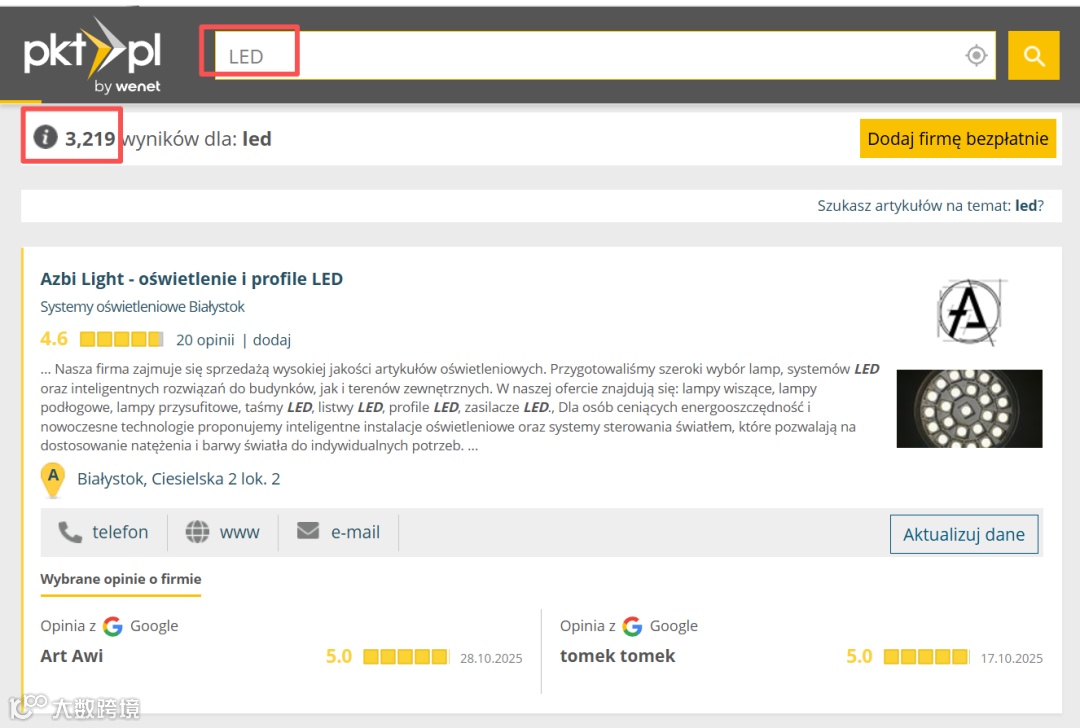Screen dimensions: 1080x728
Task: Open address Białystok, Ciesielska 2 lok. 2
Action: point(178,479)
